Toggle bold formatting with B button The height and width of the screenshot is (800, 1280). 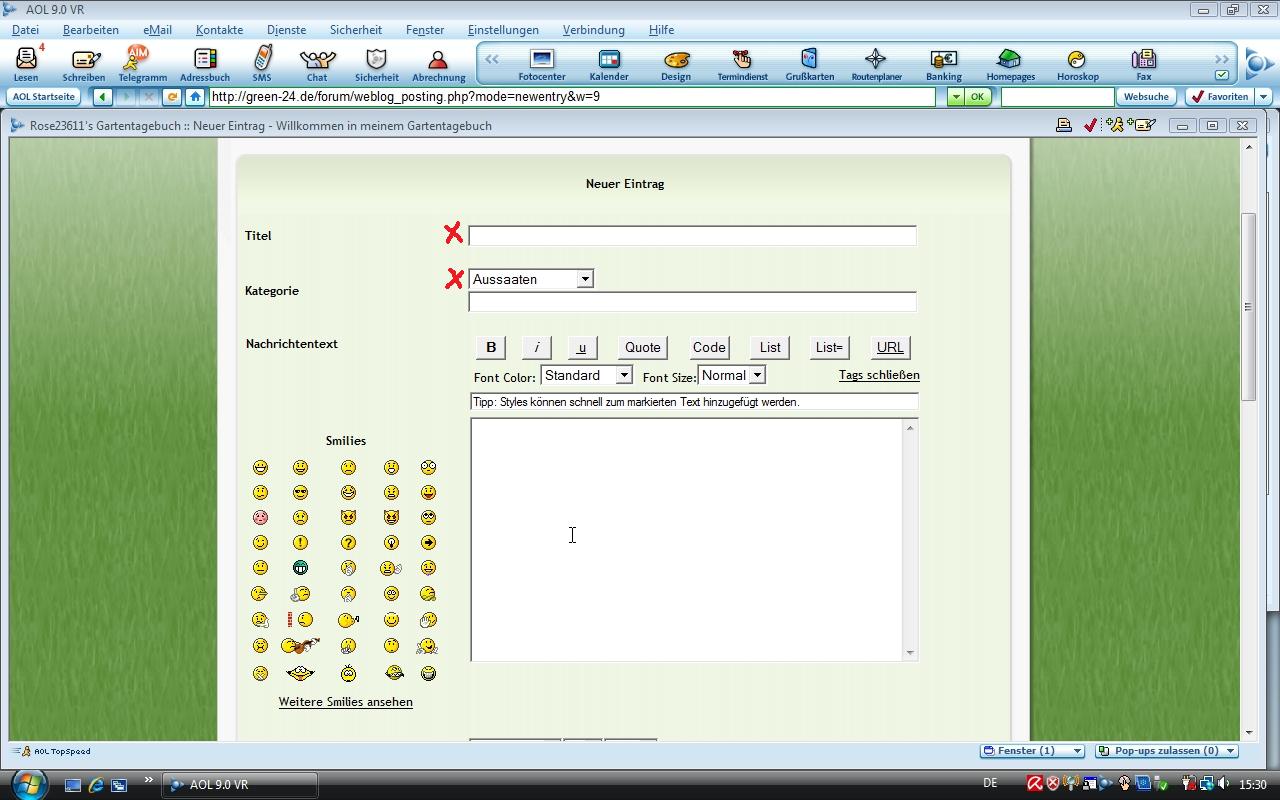click(x=491, y=347)
